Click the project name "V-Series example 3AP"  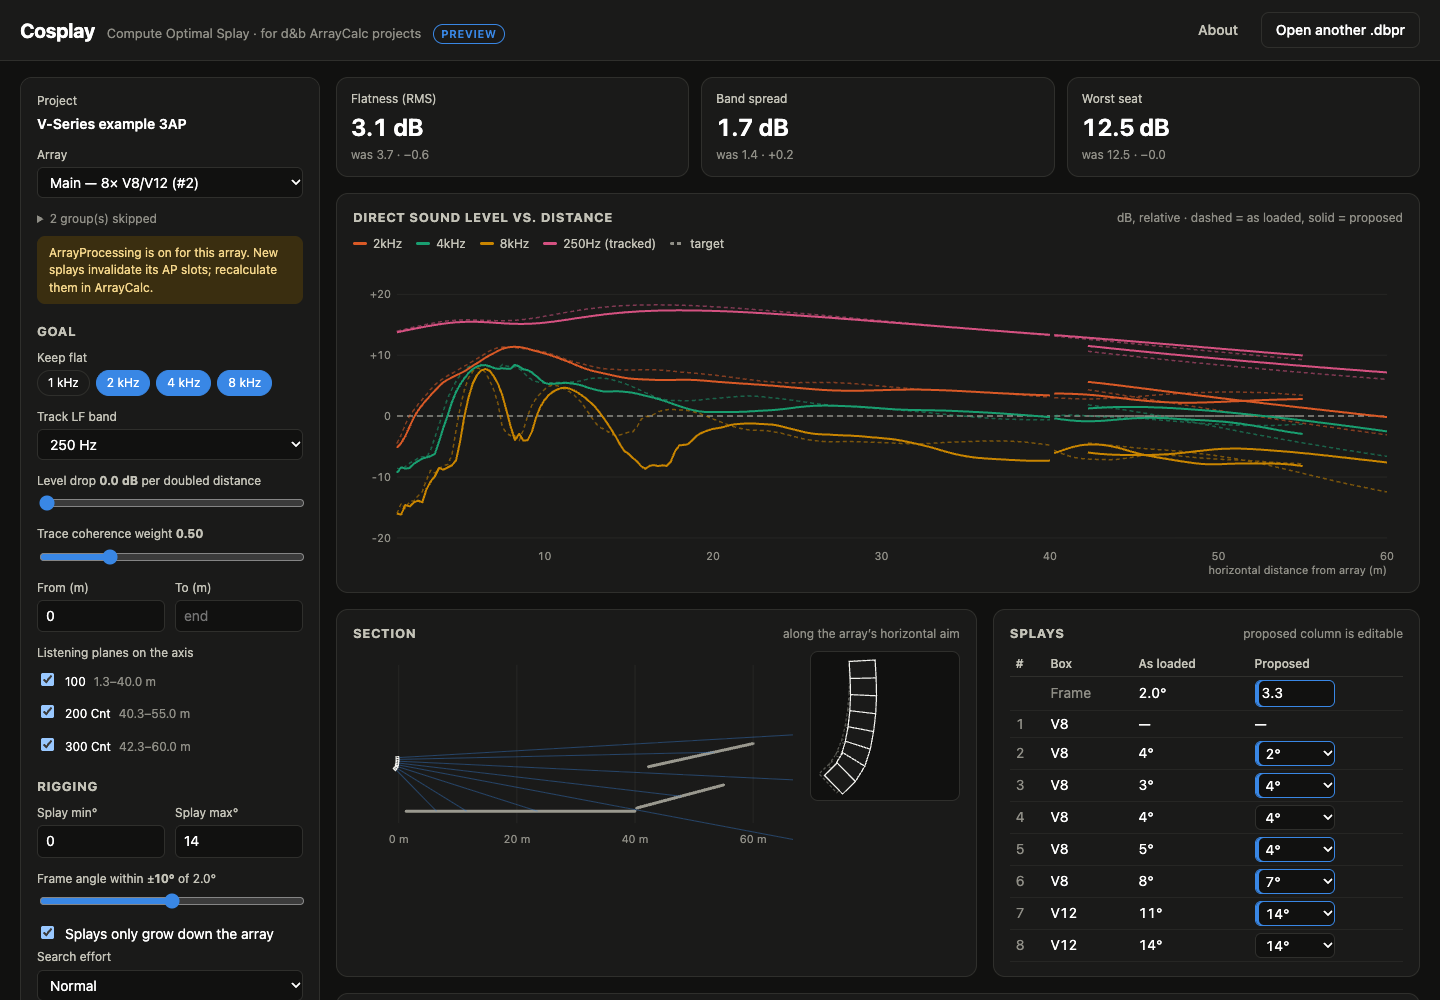point(112,124)
